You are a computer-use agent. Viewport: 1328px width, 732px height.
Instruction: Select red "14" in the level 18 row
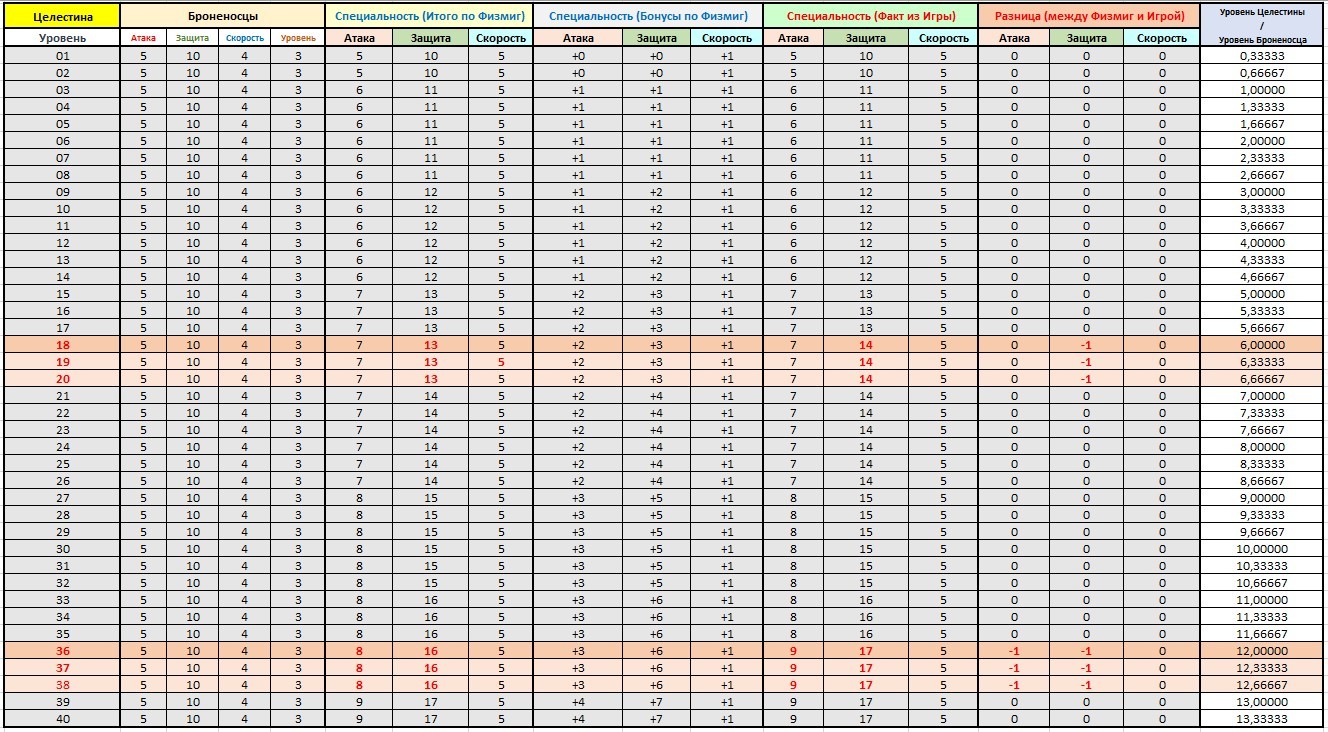[866, 345]
